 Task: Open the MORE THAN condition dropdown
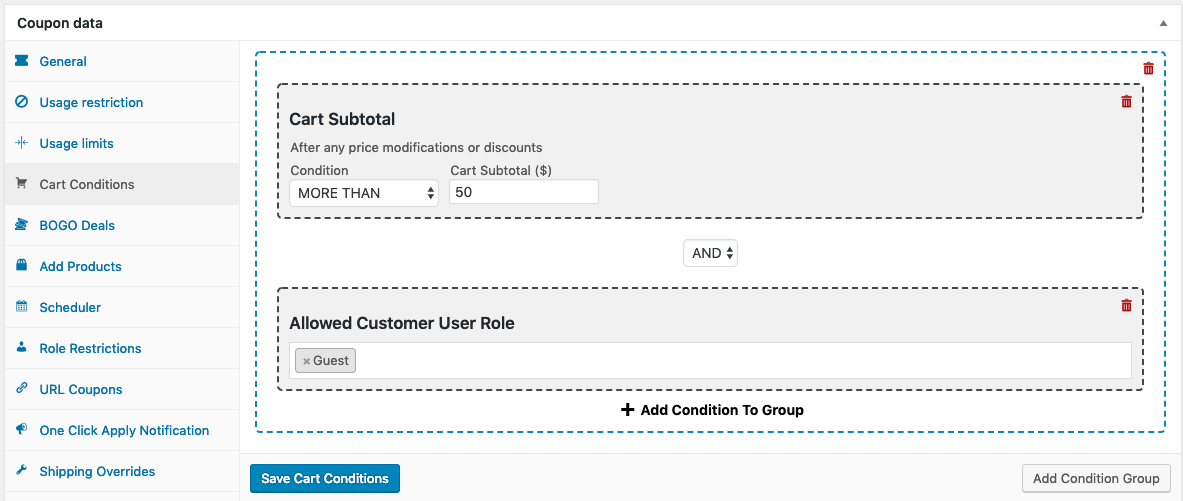click(x=364, y=192)
